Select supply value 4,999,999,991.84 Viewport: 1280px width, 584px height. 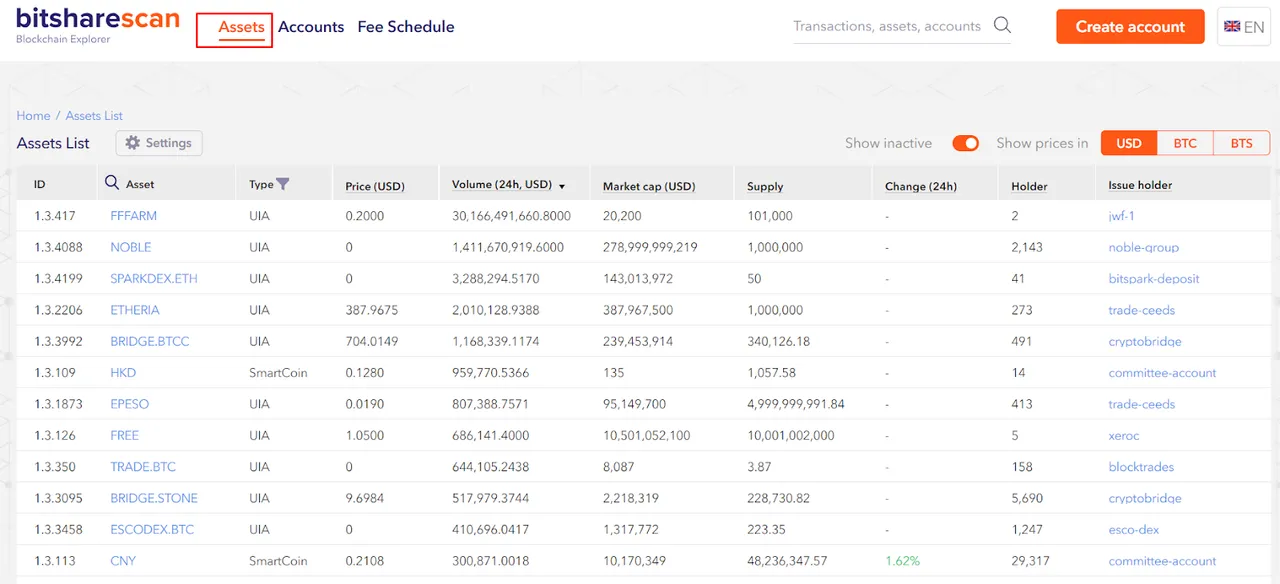click(x=796, y=404)
